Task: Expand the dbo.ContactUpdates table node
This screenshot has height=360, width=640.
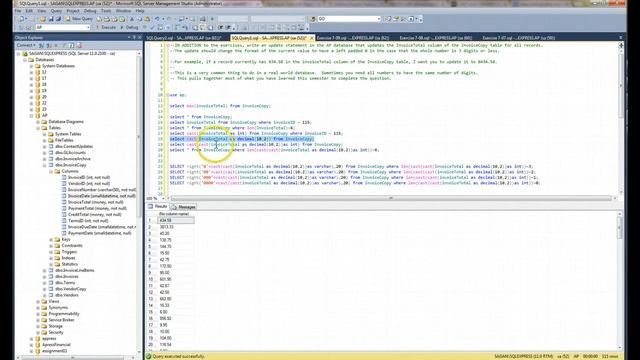Action: pyautogui.click(x=44, y=146)
